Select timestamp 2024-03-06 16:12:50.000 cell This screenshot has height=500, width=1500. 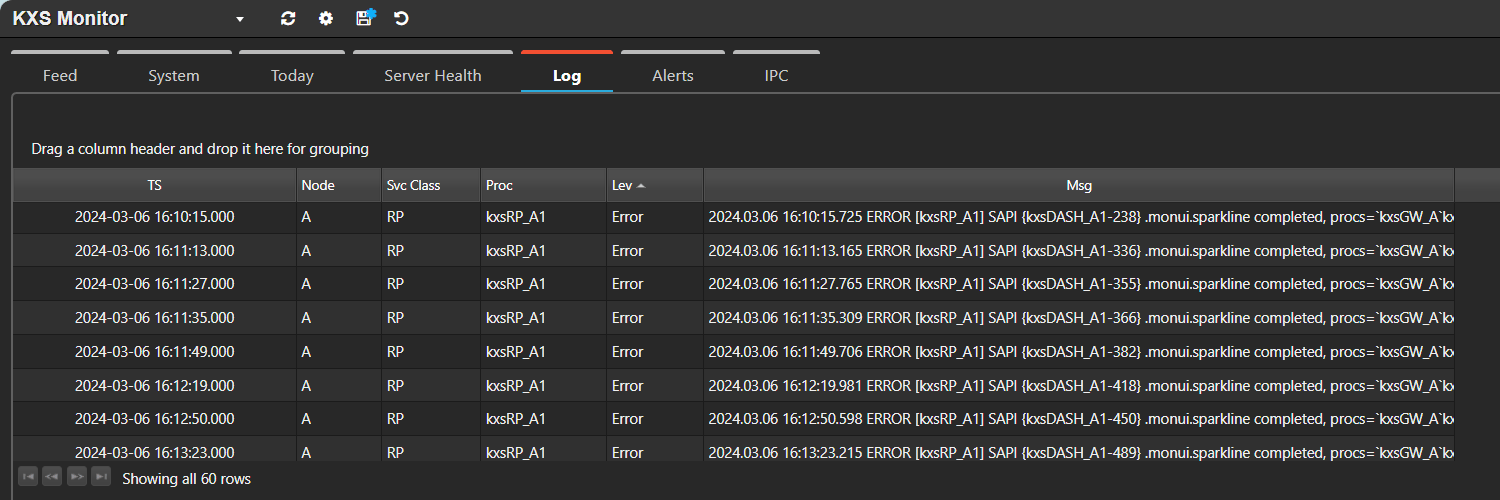pos(154,419)
